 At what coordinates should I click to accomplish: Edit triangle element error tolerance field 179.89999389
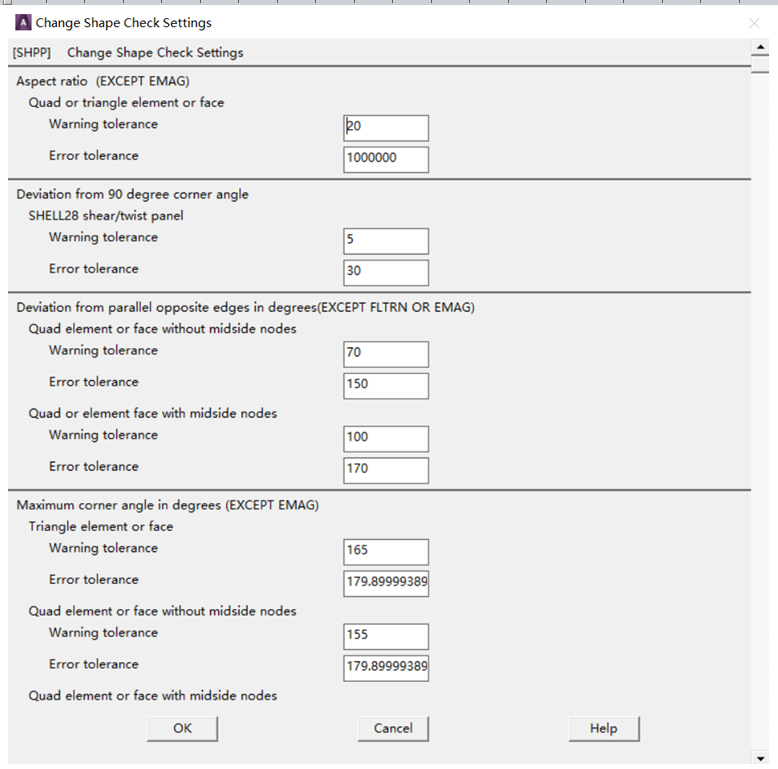tap(386, 583)
